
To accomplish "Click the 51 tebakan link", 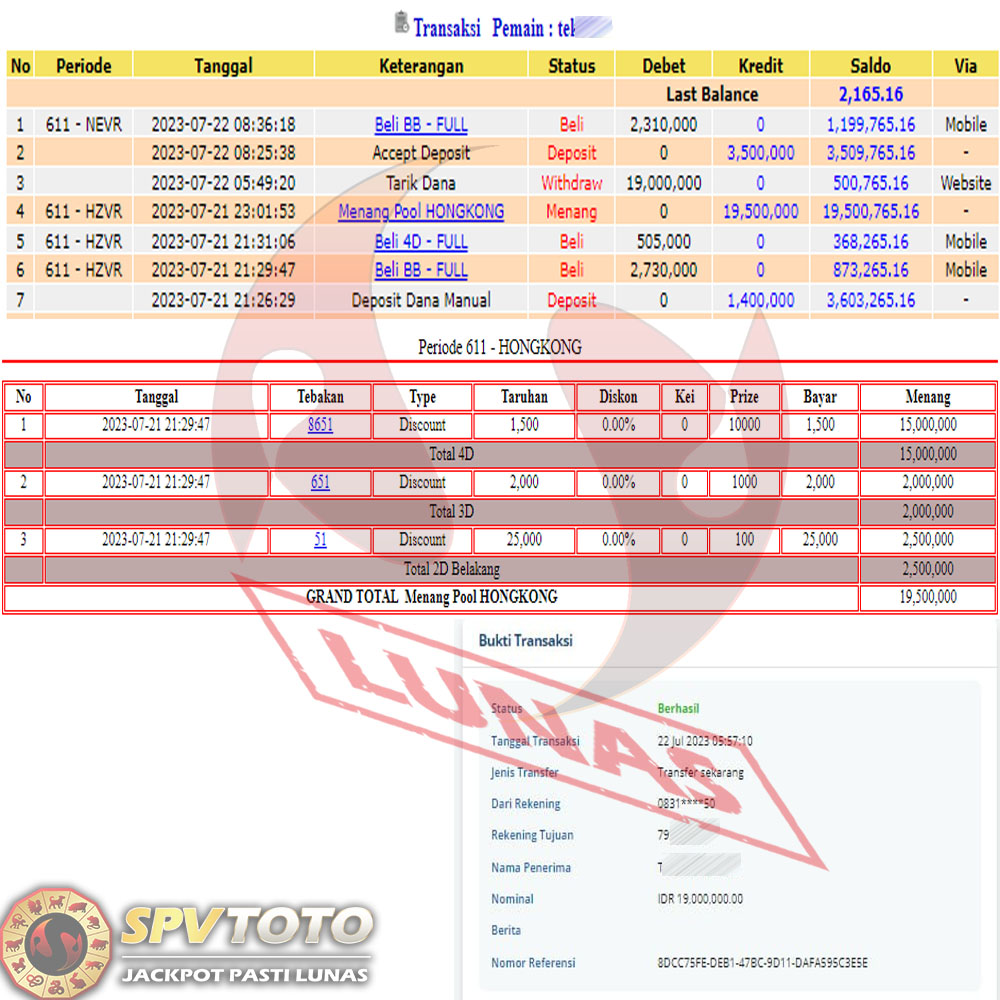I will point(320,540).
